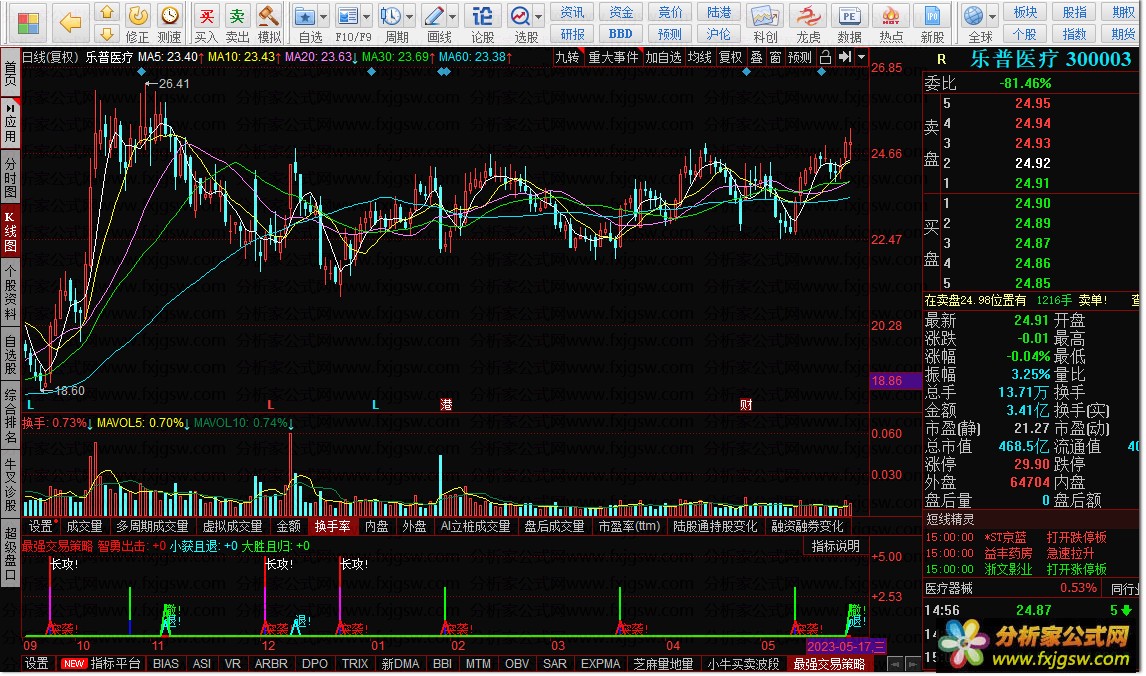Click the 修正 refresh icon
1146x676 pixels.
click(137, 16)
